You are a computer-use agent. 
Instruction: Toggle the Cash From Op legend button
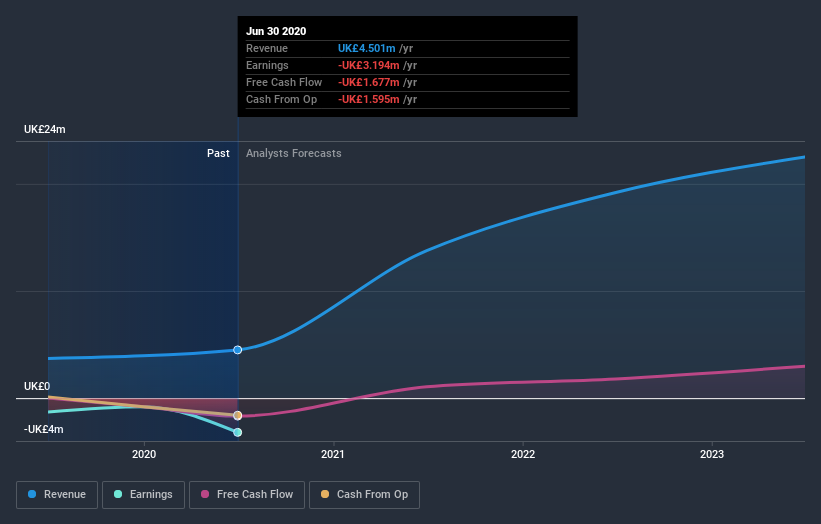pyautogui.click(x=364, y=495)
